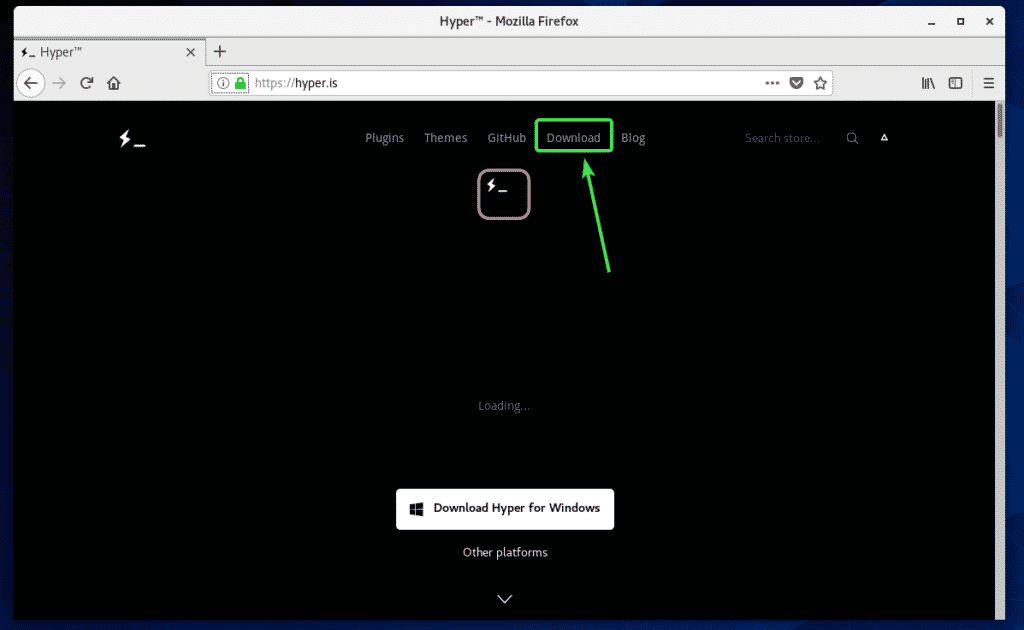Click the Hyper logo in the header
The height and width of the screenshot is (630, 1024).
(132, 138)
